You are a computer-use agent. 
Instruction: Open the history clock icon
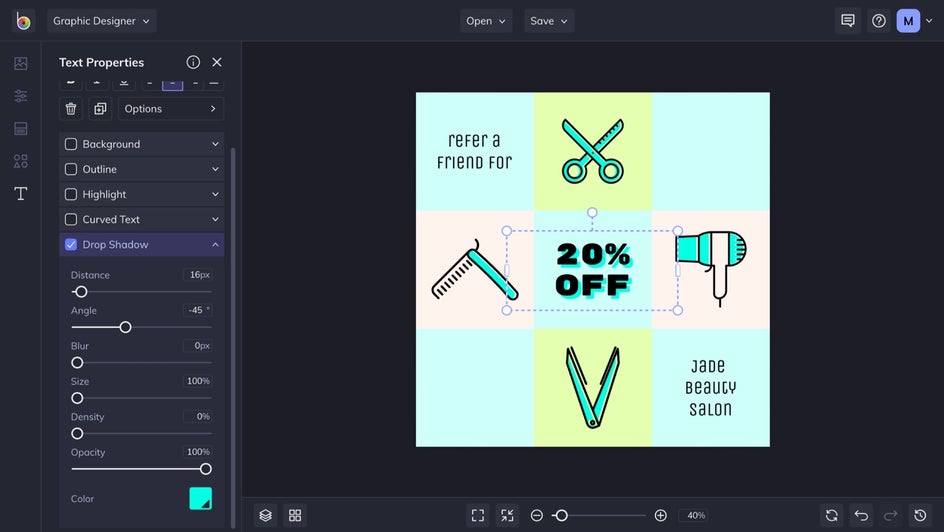[x=920, y=515]
